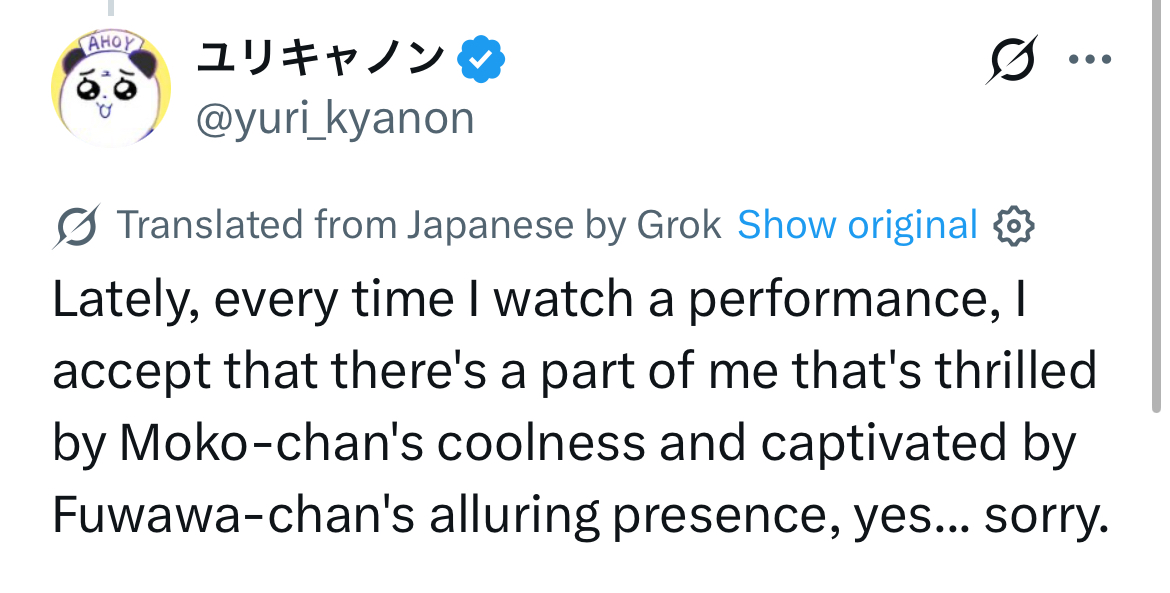Click the word "Lately" in the post
This screenshot has height=593, width=1170.
[x=116, y=301]
